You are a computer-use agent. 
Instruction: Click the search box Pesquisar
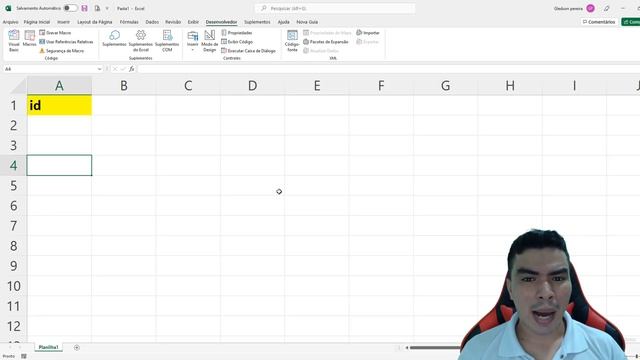pos(335,8)
